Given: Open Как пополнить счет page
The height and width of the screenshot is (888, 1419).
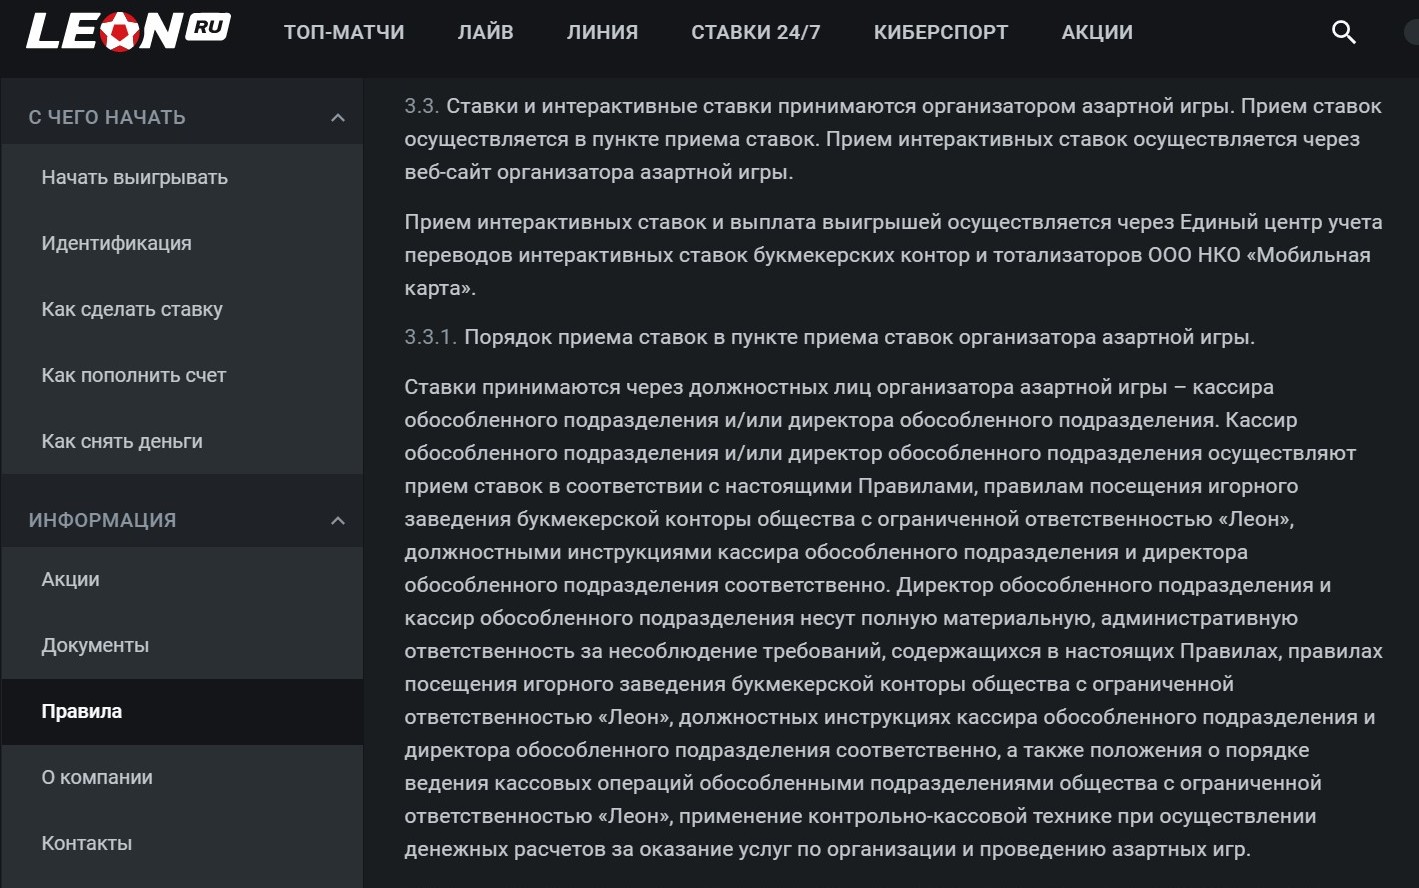Looking at the screenshot, I should click(x=182, y=376).
